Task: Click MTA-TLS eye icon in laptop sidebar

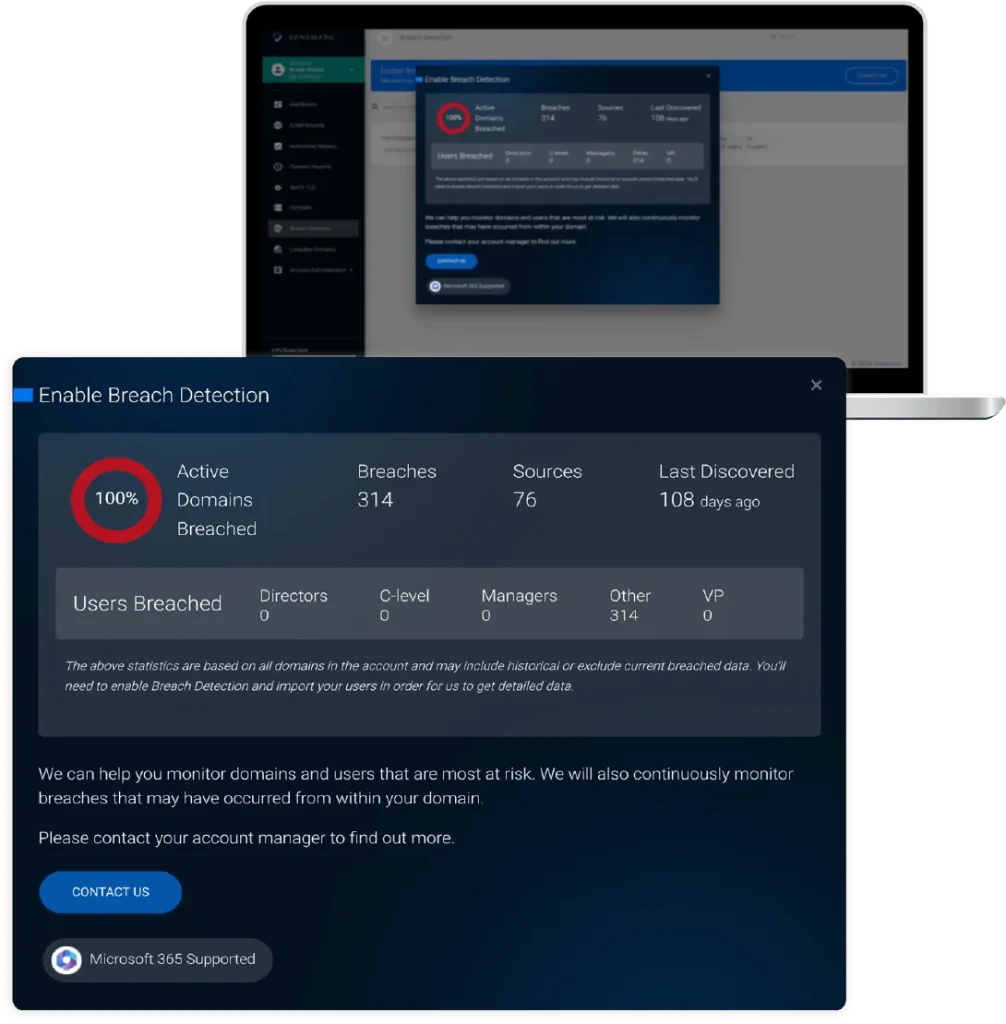Action: pos(278,187)
